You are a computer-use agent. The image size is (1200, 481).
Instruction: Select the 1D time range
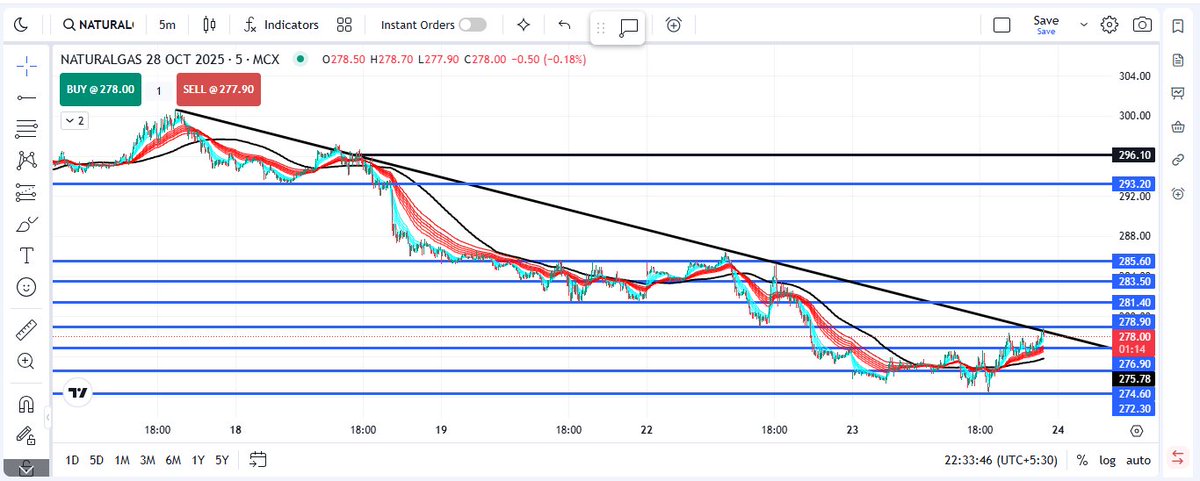72,460
